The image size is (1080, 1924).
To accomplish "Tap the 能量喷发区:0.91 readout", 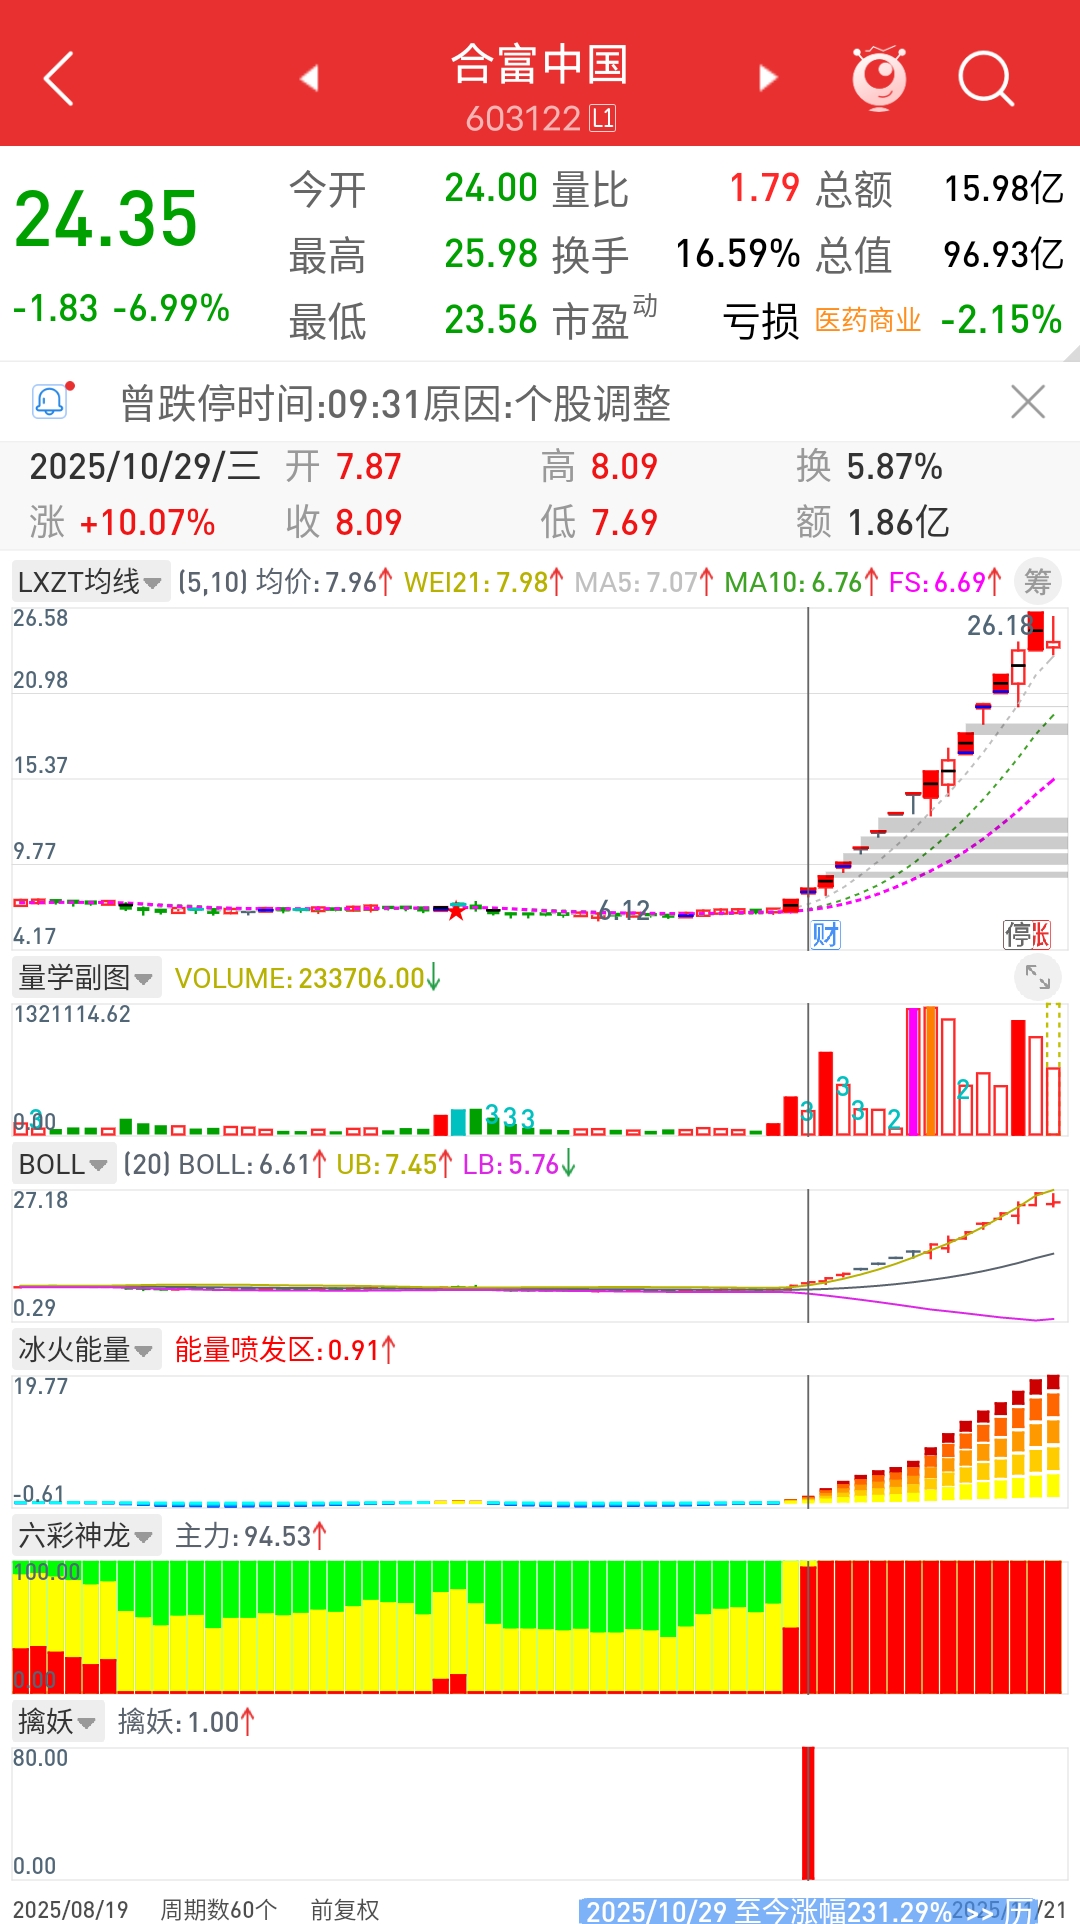I will tap(285, 1349).
